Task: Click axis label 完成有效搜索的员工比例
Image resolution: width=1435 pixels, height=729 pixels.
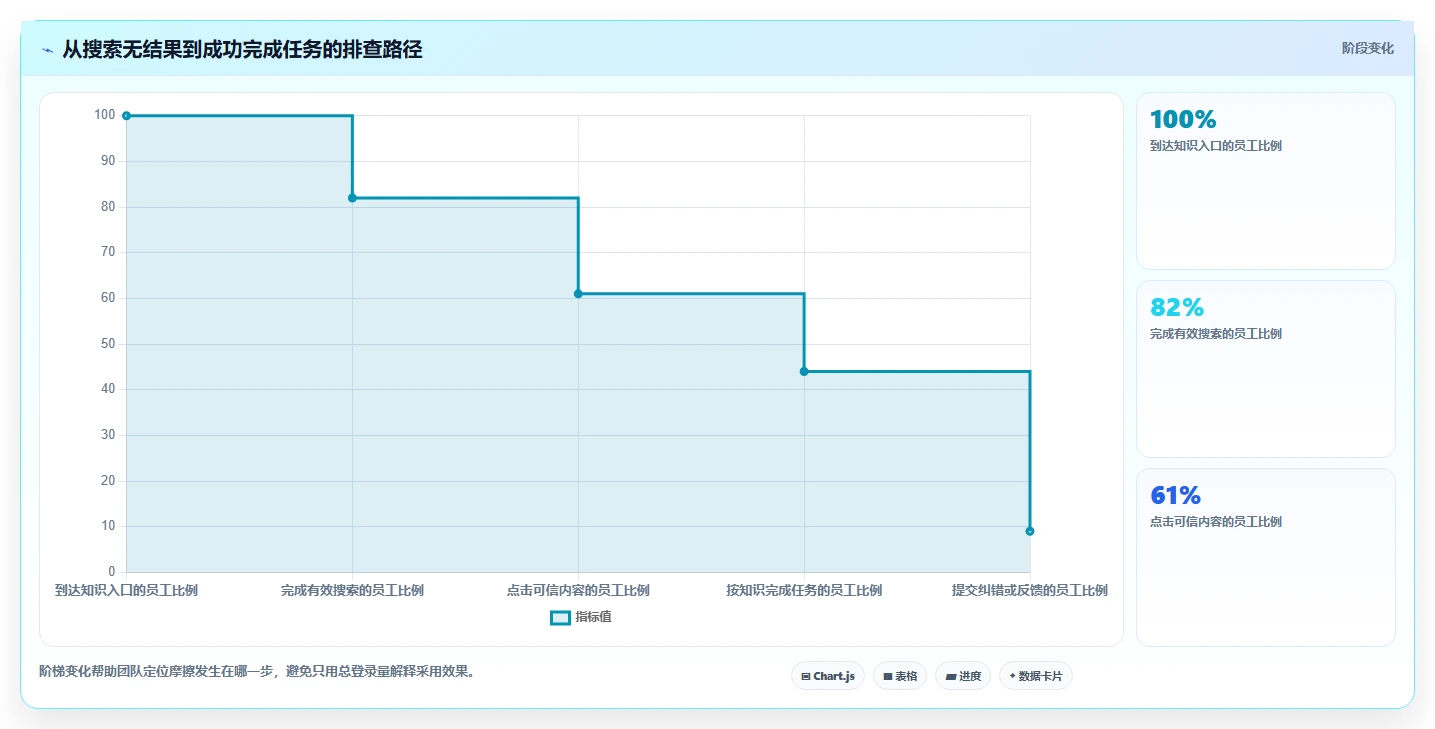Action: point(352,590)
